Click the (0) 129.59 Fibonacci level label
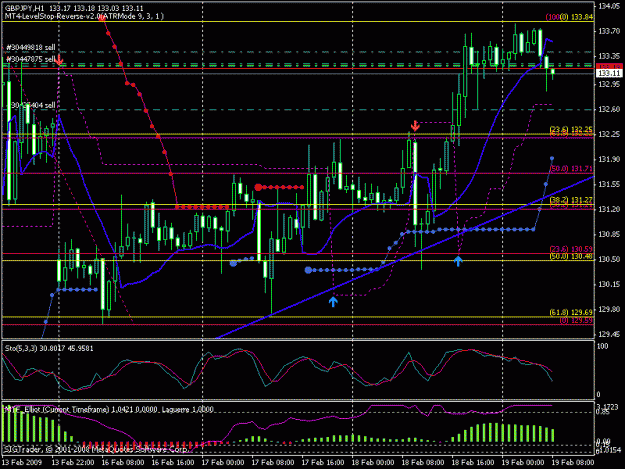 point(576,320)
